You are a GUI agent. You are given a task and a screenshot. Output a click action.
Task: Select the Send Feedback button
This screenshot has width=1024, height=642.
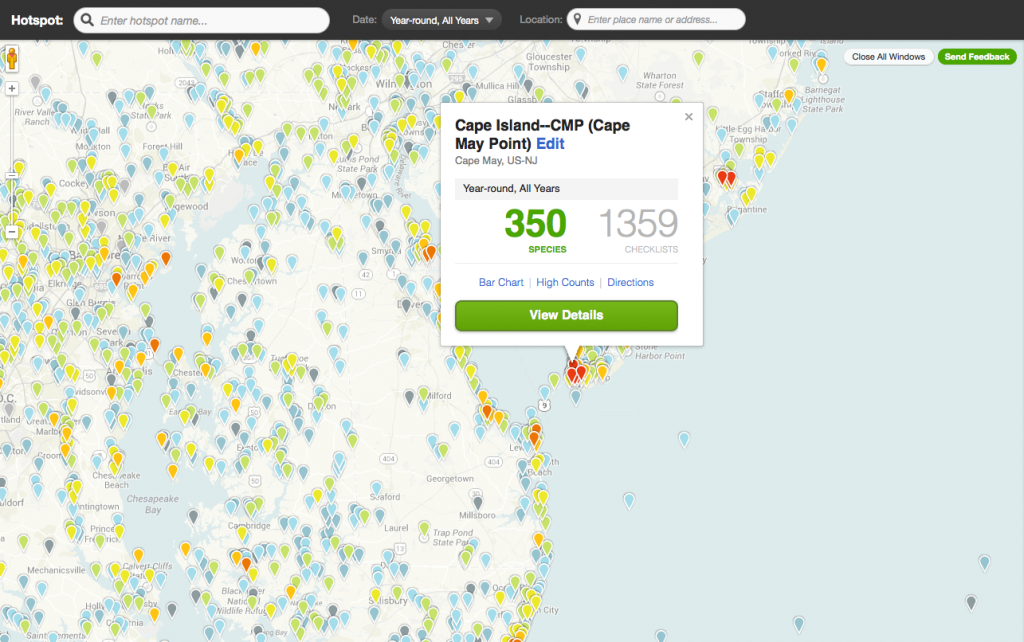point(977,57)
